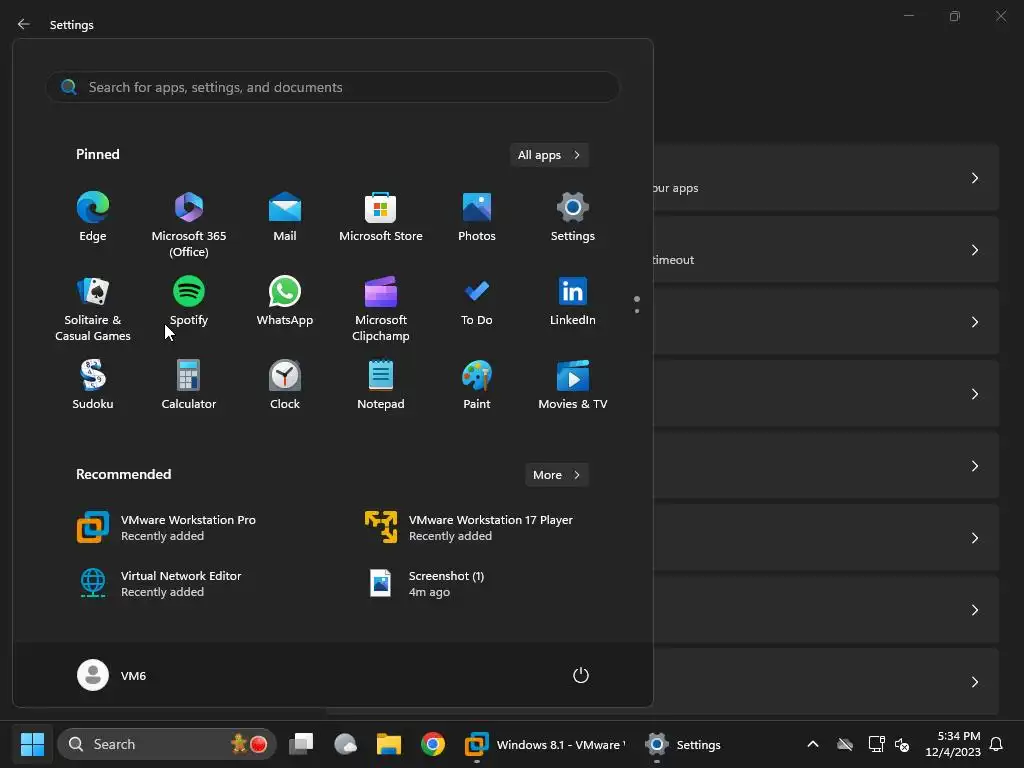1024x768 pixels.
Task: Switch to Settings taskbar window
Action: [x=683, y=744]
